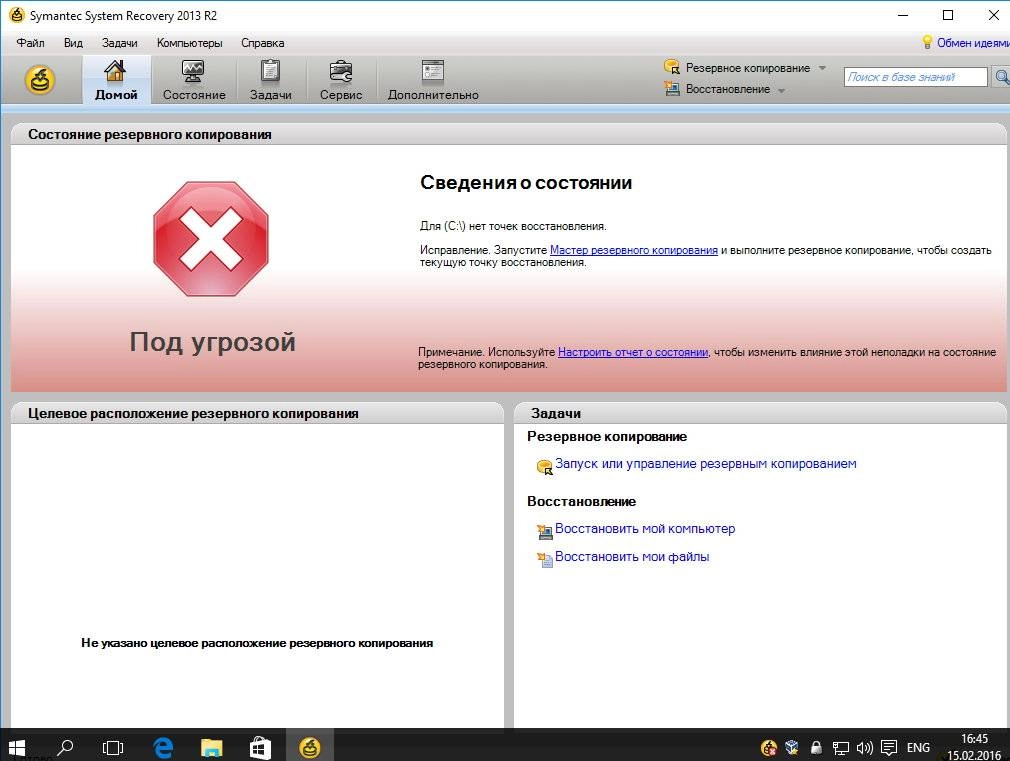The image size is (1010, 761).
Task: Click the icon beside 'Восстановить мои файлы'
Action: click(x=545, y=559)
